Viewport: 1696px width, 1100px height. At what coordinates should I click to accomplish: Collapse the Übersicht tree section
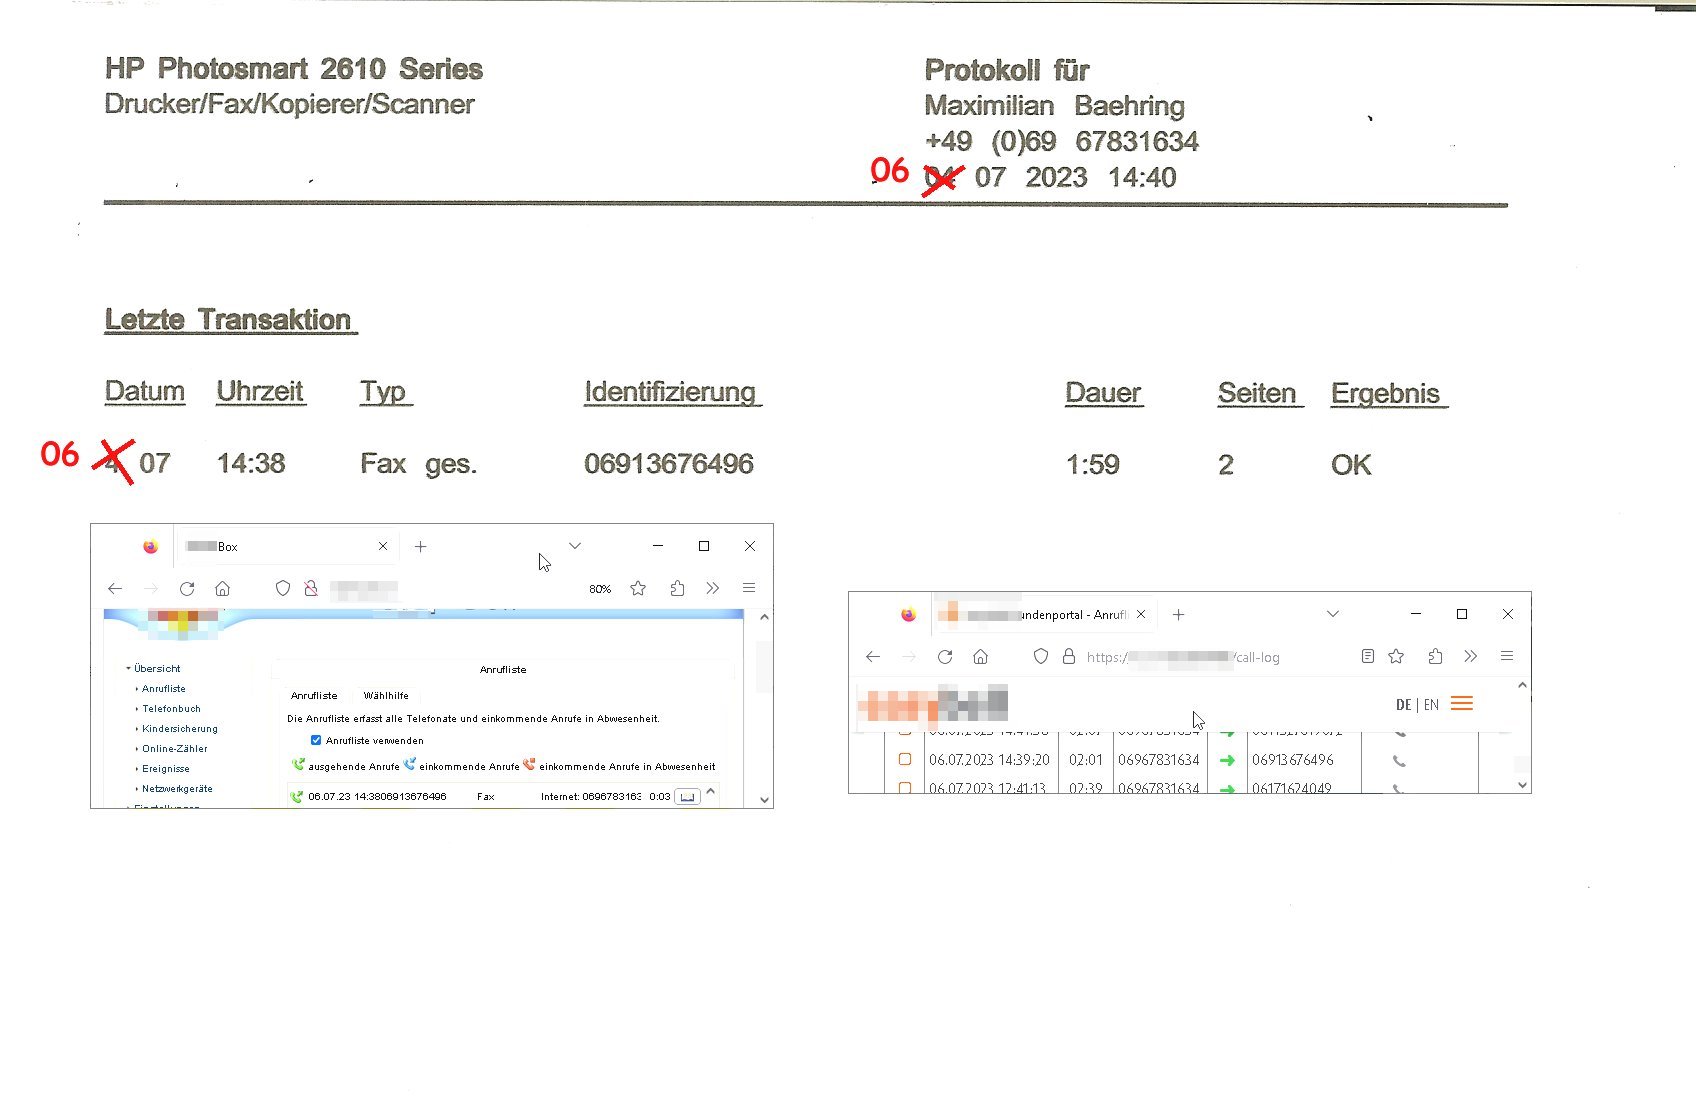point(128,668)
